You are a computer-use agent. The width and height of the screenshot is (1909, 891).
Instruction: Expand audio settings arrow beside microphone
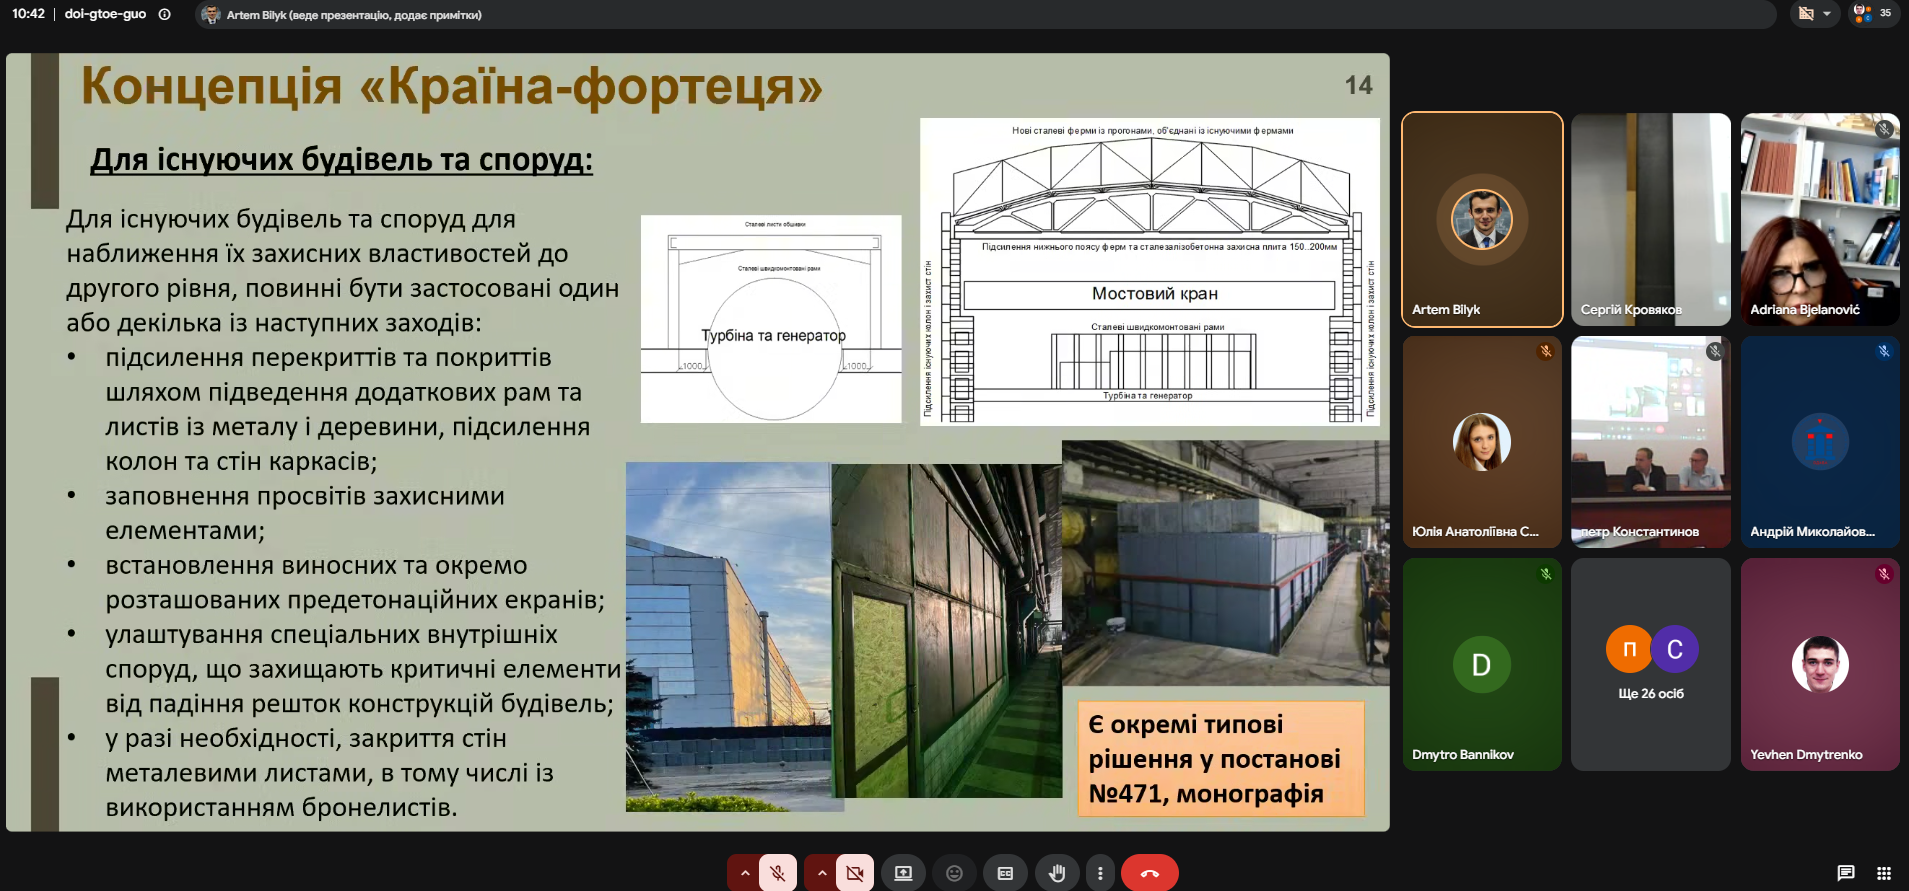click(x=744, y=873)
